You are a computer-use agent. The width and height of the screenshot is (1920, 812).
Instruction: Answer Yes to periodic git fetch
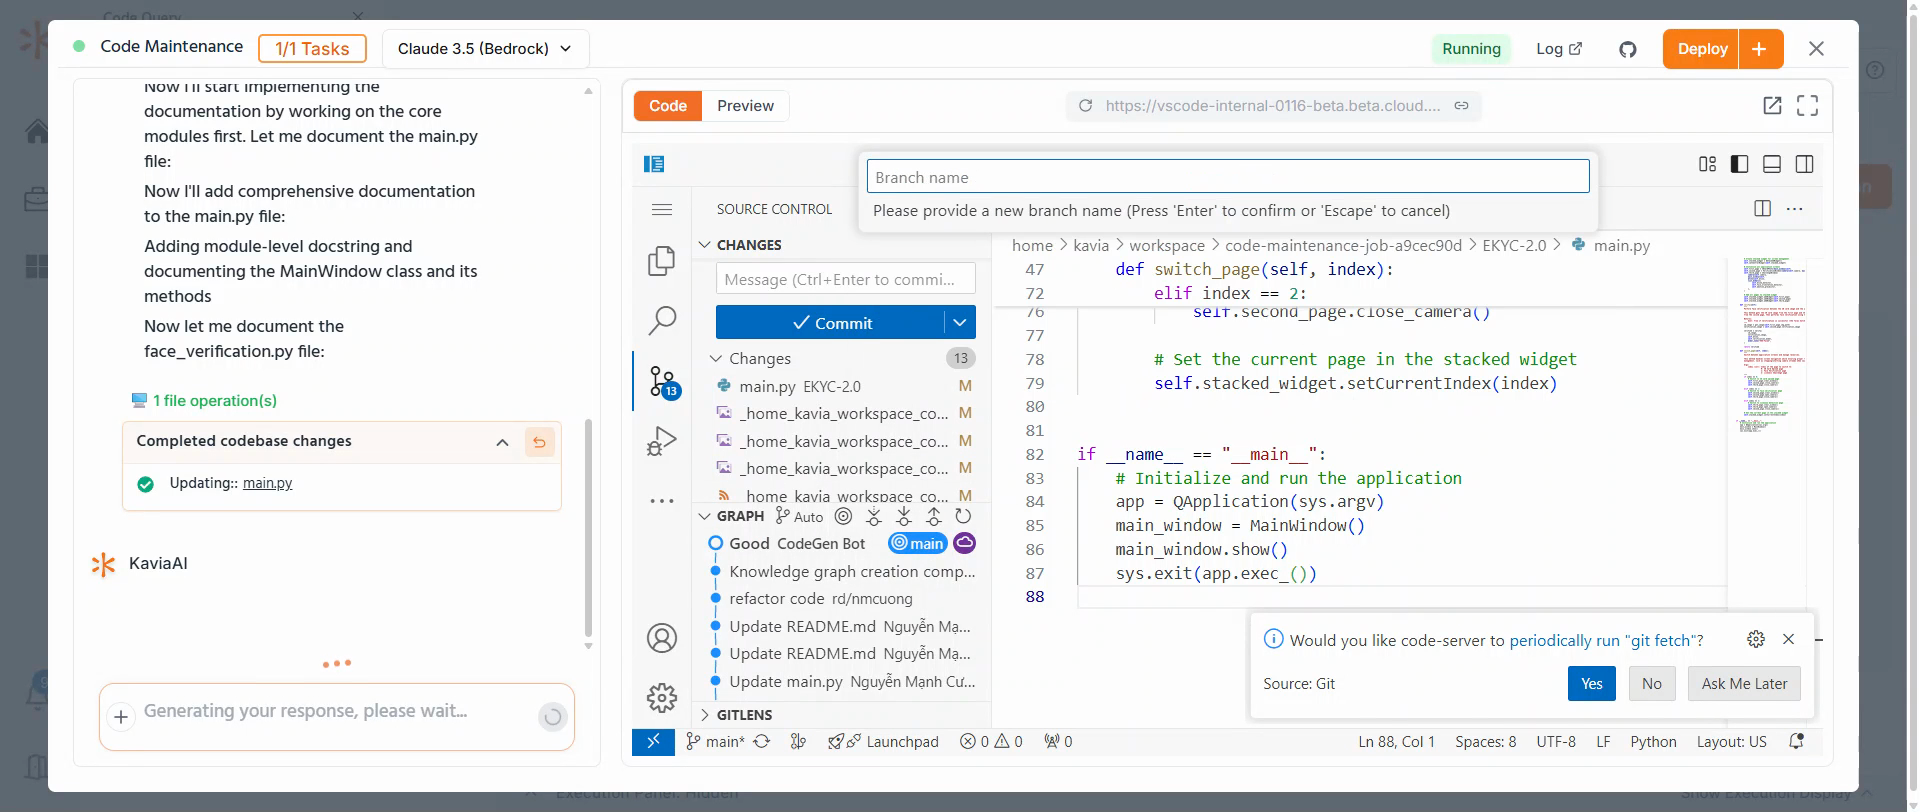(x=1592, y=684)
